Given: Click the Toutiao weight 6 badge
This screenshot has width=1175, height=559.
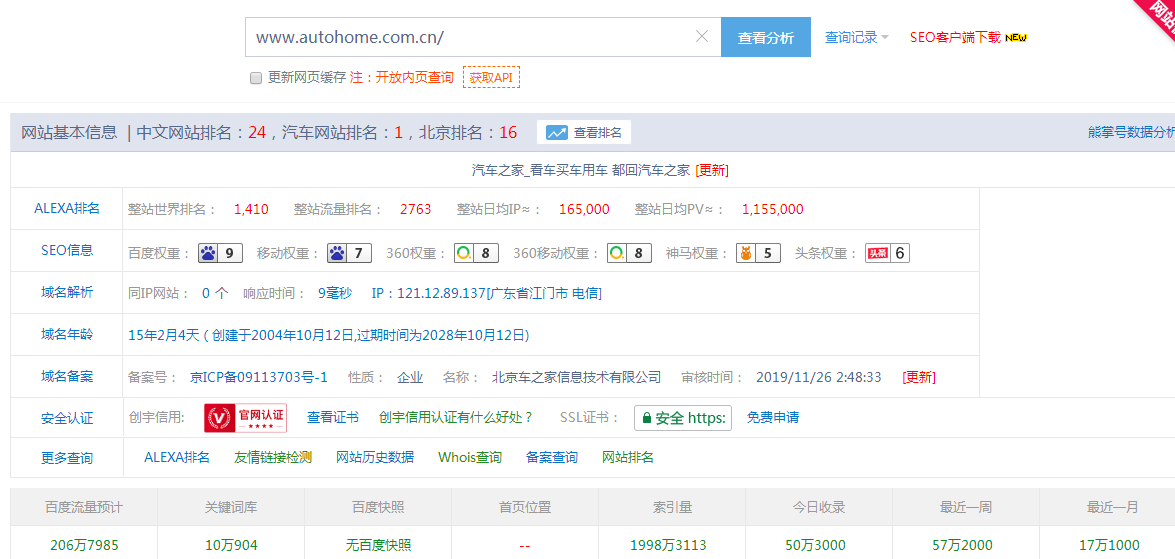Looking at the screenshot, I should tap(887, 253).
